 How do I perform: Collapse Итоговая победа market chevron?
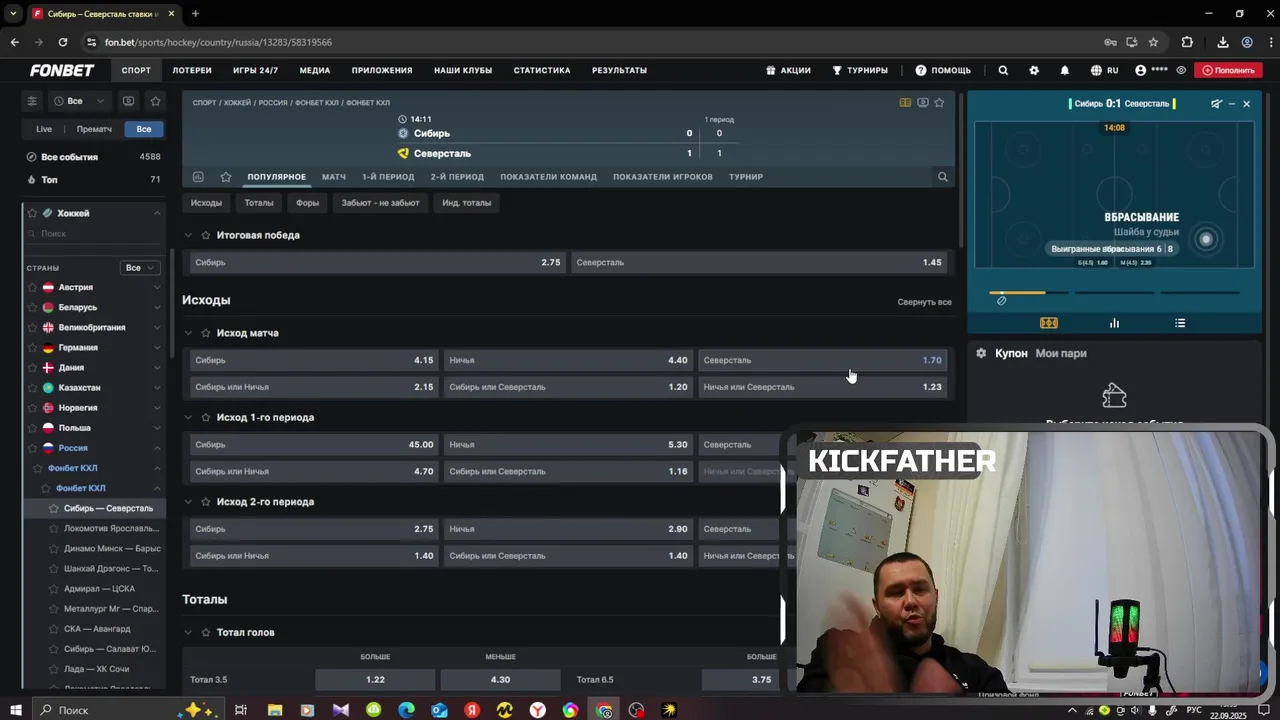point(188,235)
